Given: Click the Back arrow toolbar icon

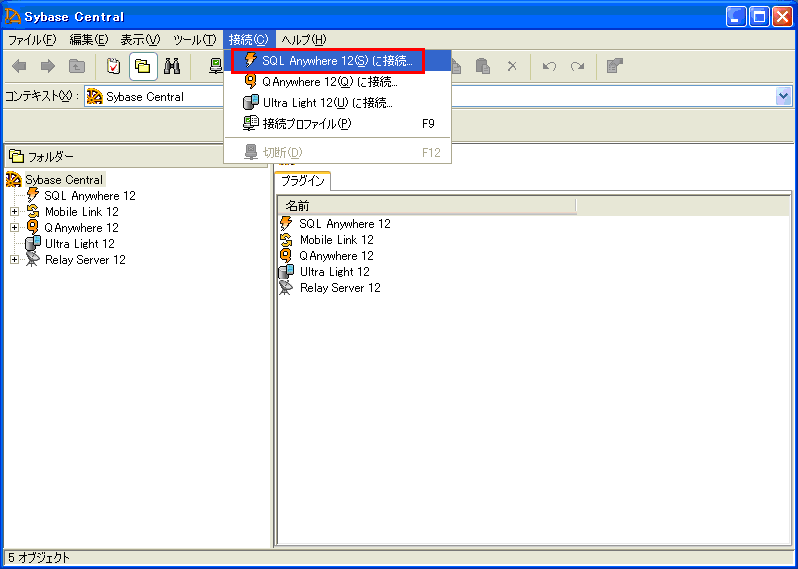Looking at the screenshot, I should tap(19, 66).
